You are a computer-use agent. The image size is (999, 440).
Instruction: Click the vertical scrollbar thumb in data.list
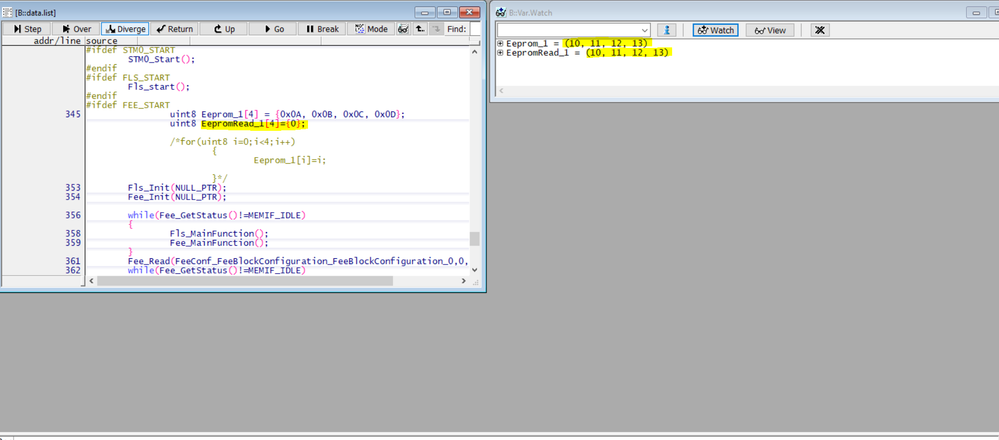tap(475, 239)
